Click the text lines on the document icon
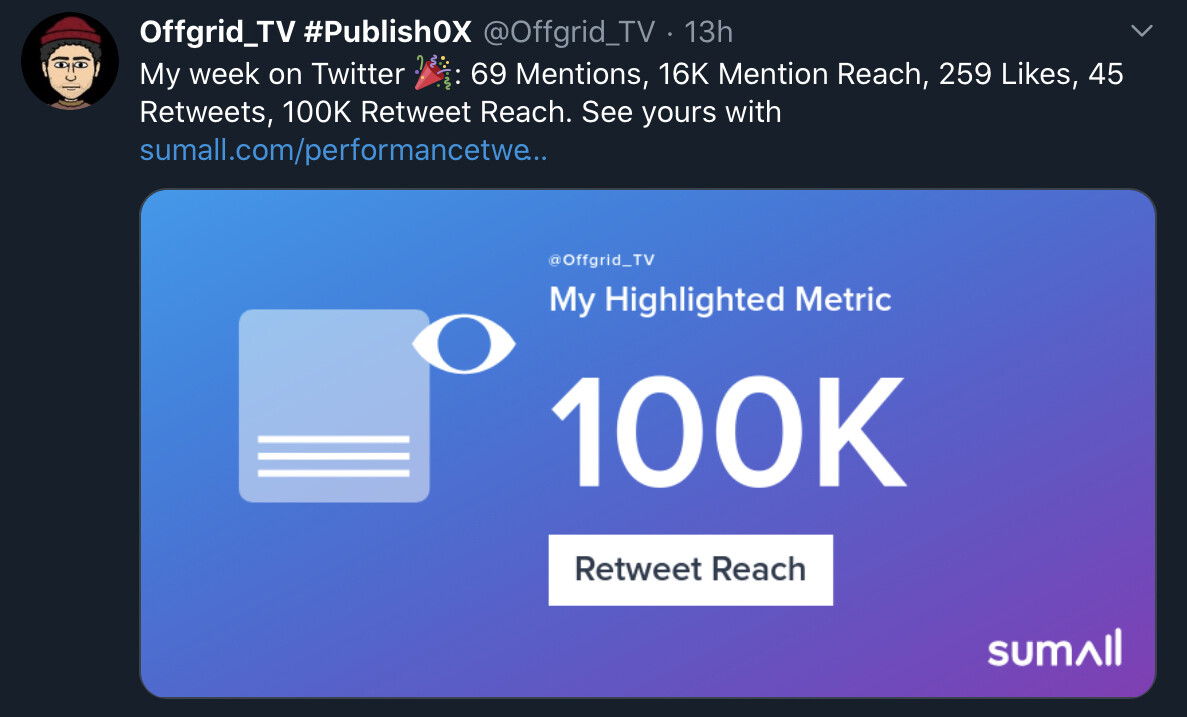The width and height of the screenshot is (1187, 717). pyautogui.click(x=334, y=456)
